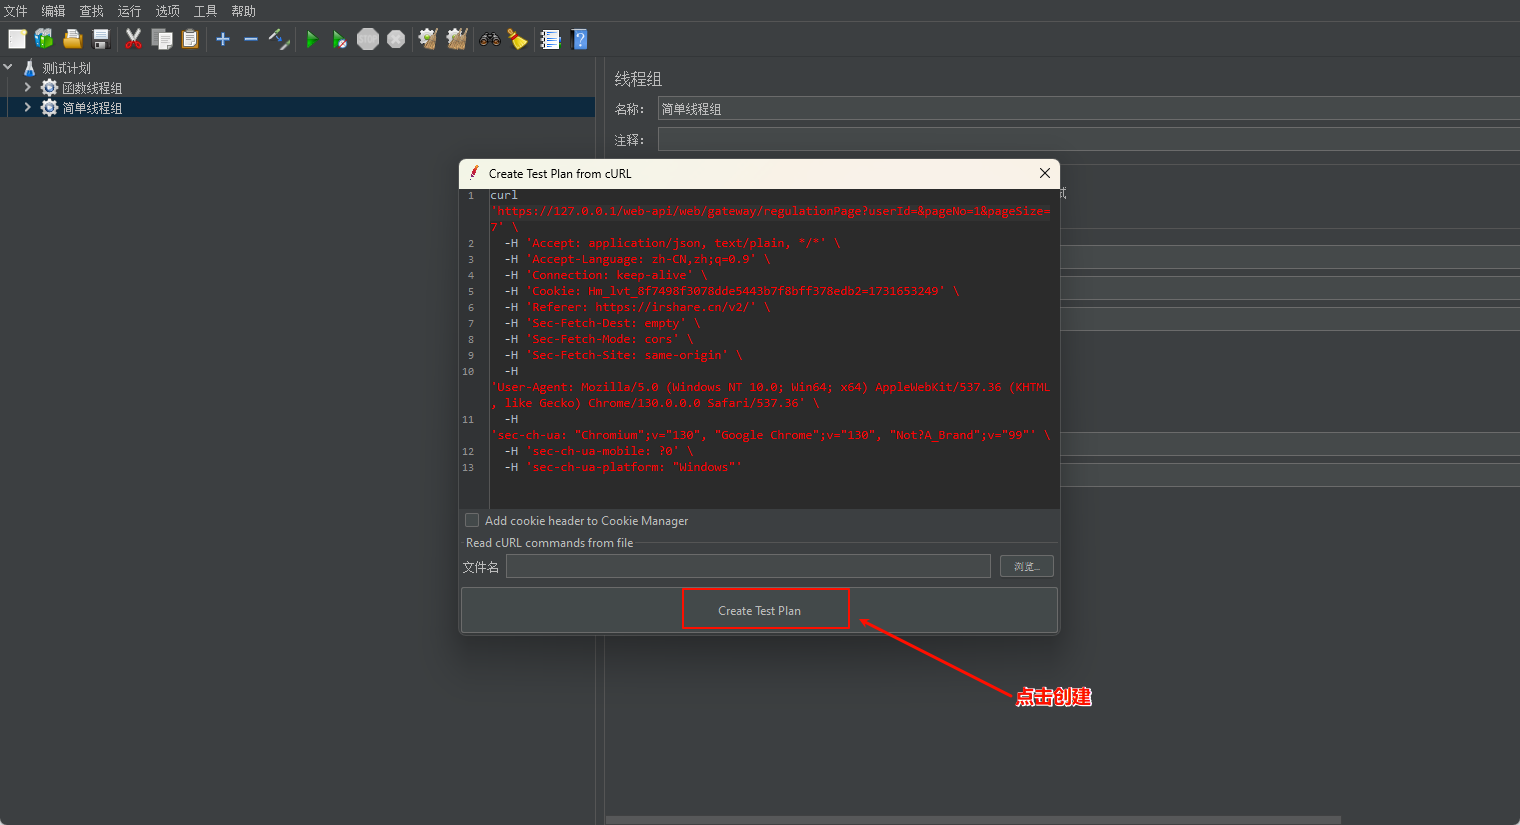
Task: Open the 查找 menu
Action: tap(91, 11)
